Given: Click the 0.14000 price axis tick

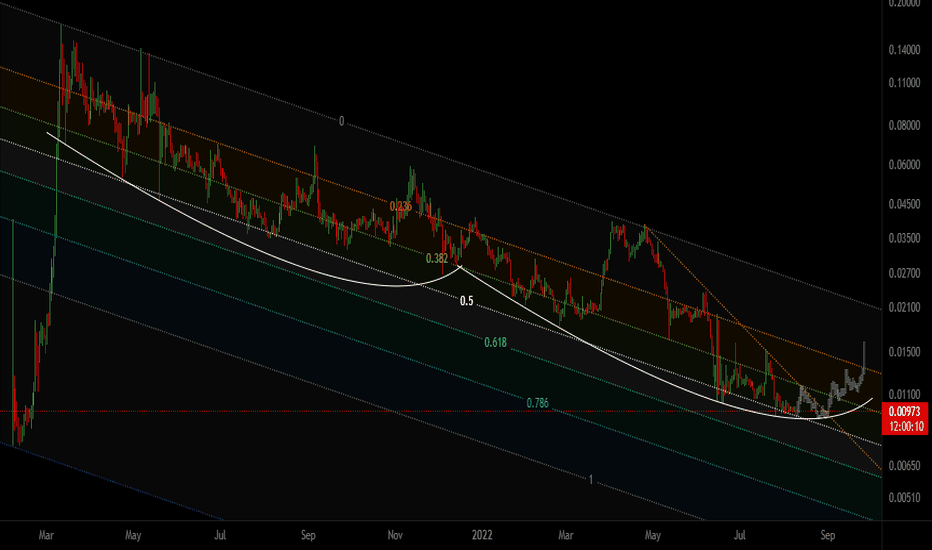Looking at the screenshot, I should (x=905, y=51).
